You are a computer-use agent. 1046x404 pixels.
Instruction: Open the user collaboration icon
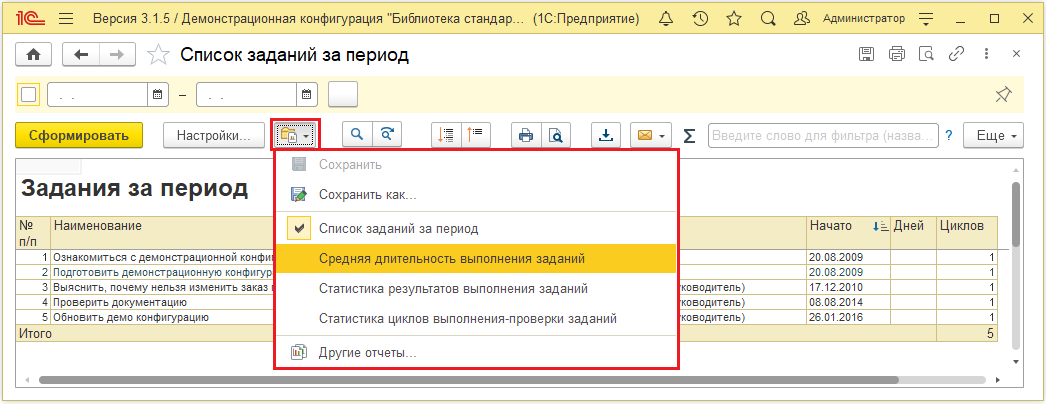tap(803, 19)
